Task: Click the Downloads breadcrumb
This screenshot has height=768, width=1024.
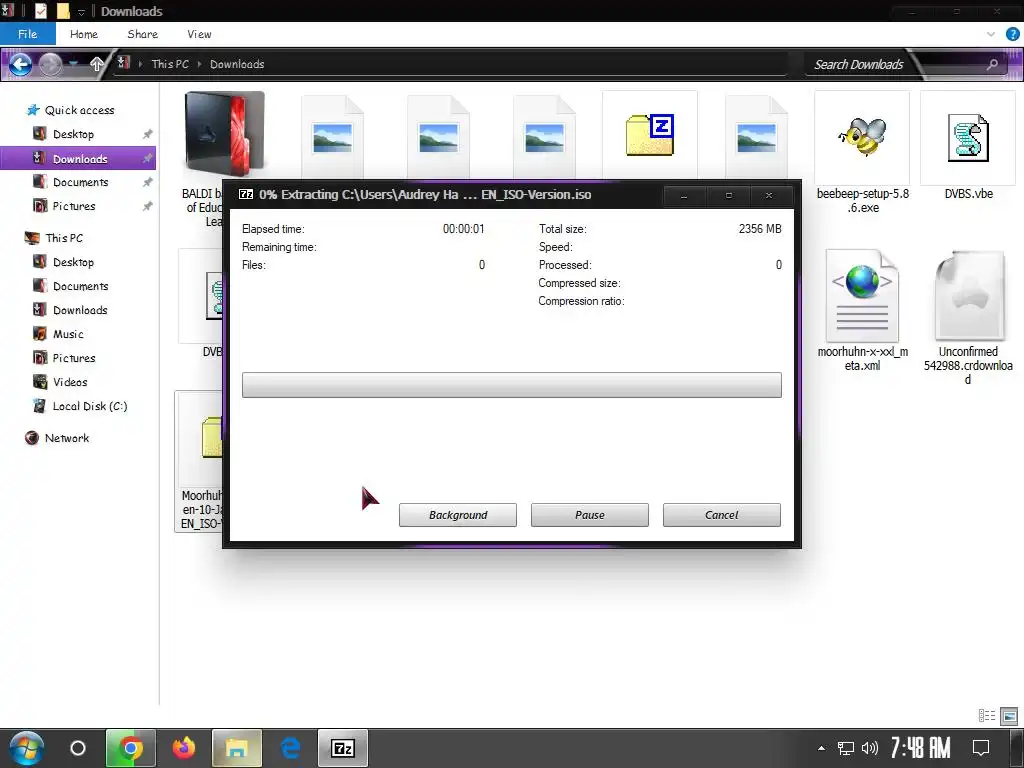Action: click(237, 64)
